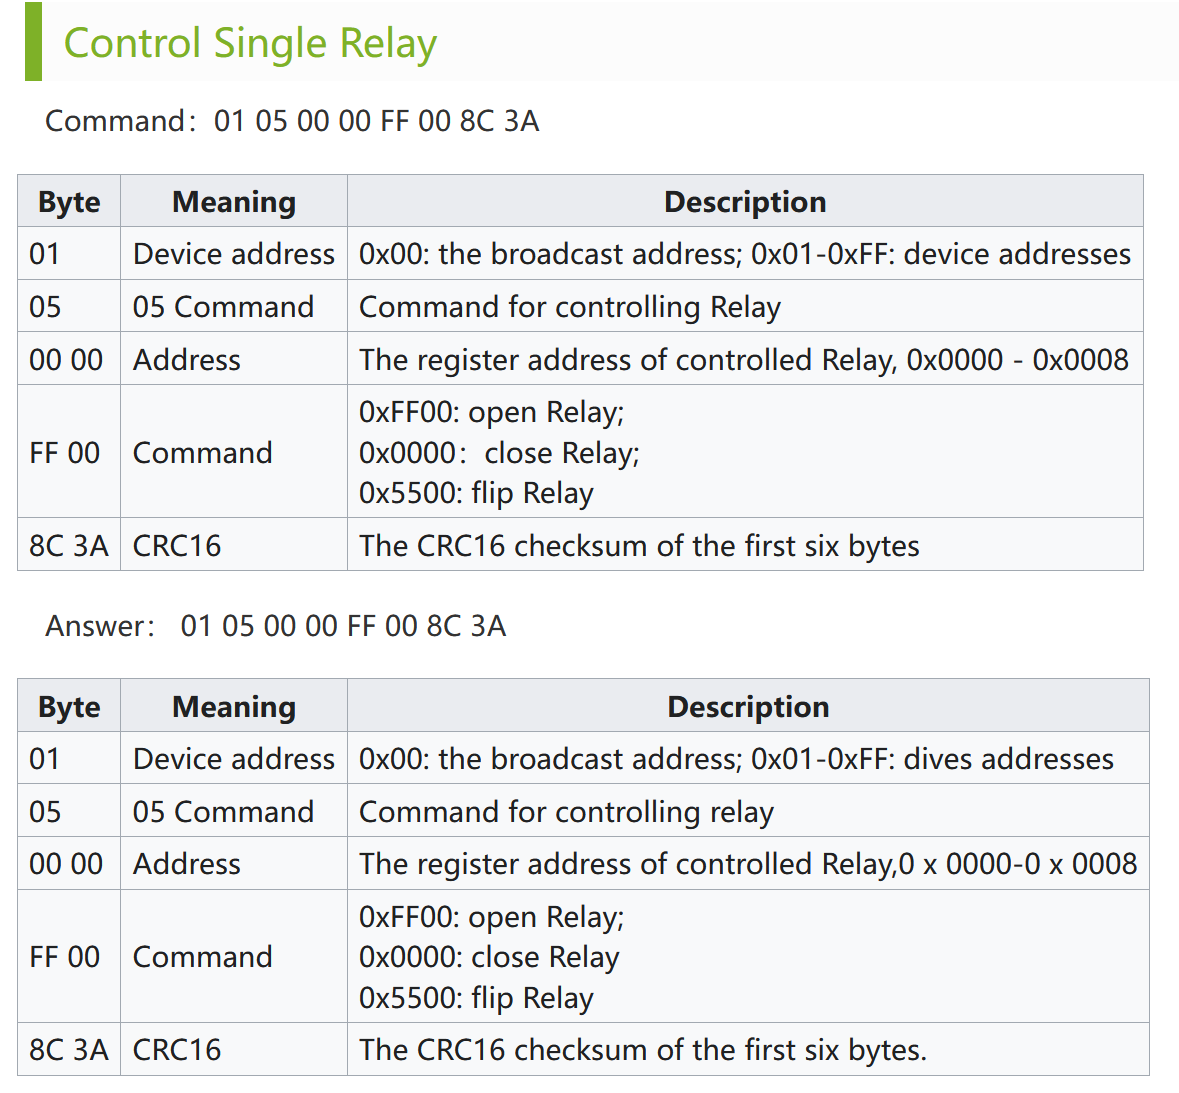Click '00 00' byte cell in second table

66,864
